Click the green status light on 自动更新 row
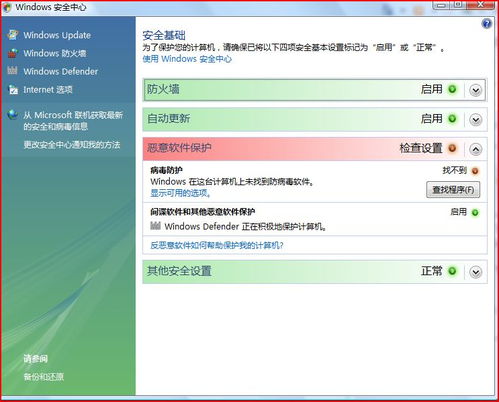The height and width of the screenshot is (402, 499). click(x=452, y=119)
